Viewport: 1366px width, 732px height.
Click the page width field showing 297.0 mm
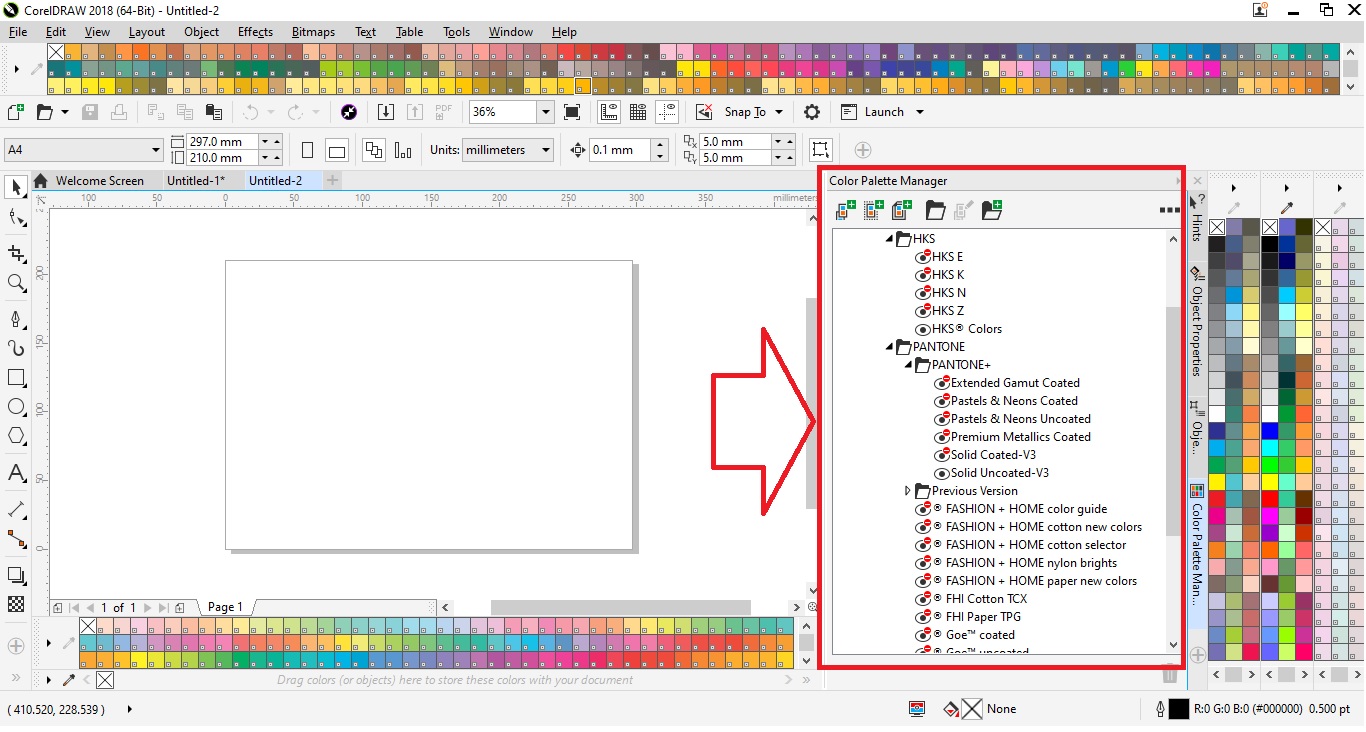(223, 142)
